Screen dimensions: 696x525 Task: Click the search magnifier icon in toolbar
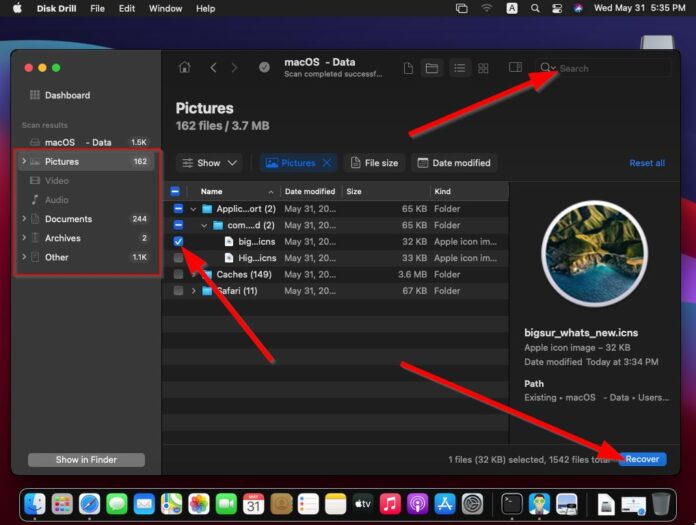[546, 68]
